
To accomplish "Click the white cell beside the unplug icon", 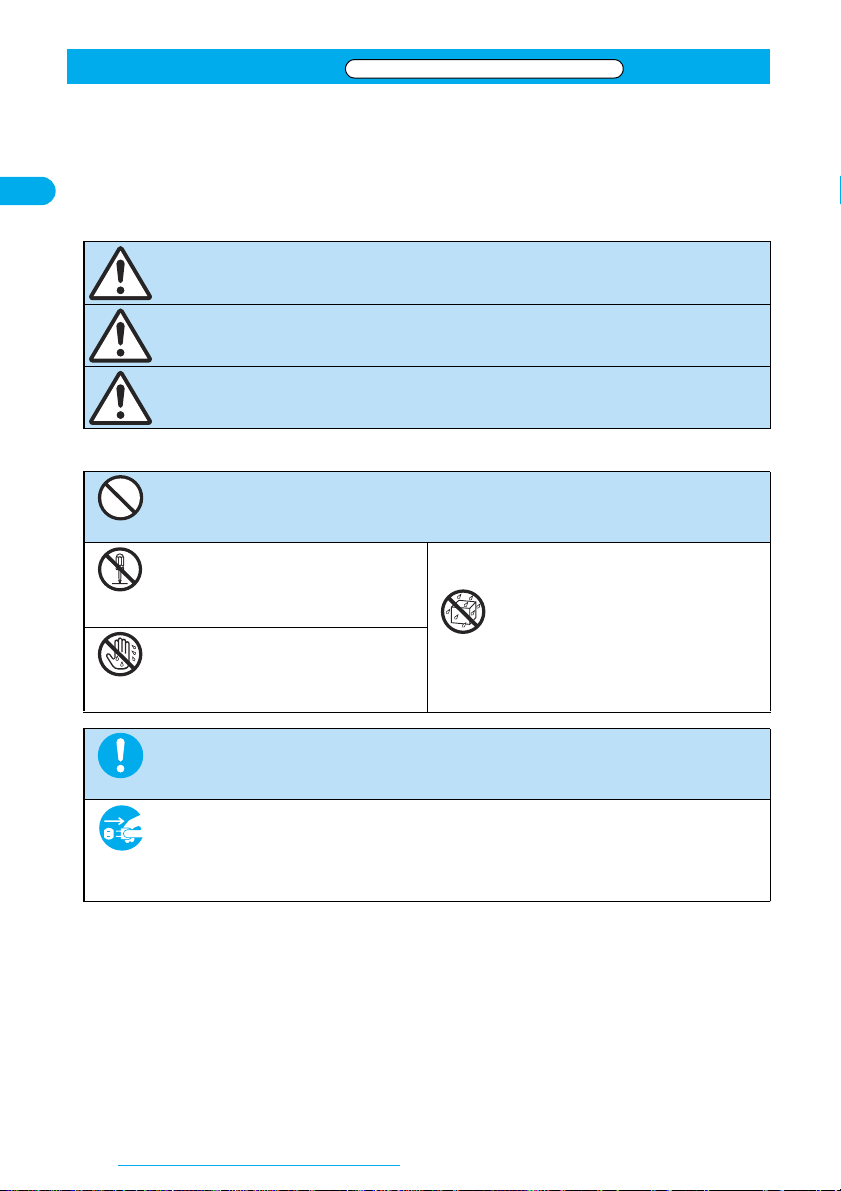I will [457, 850].
